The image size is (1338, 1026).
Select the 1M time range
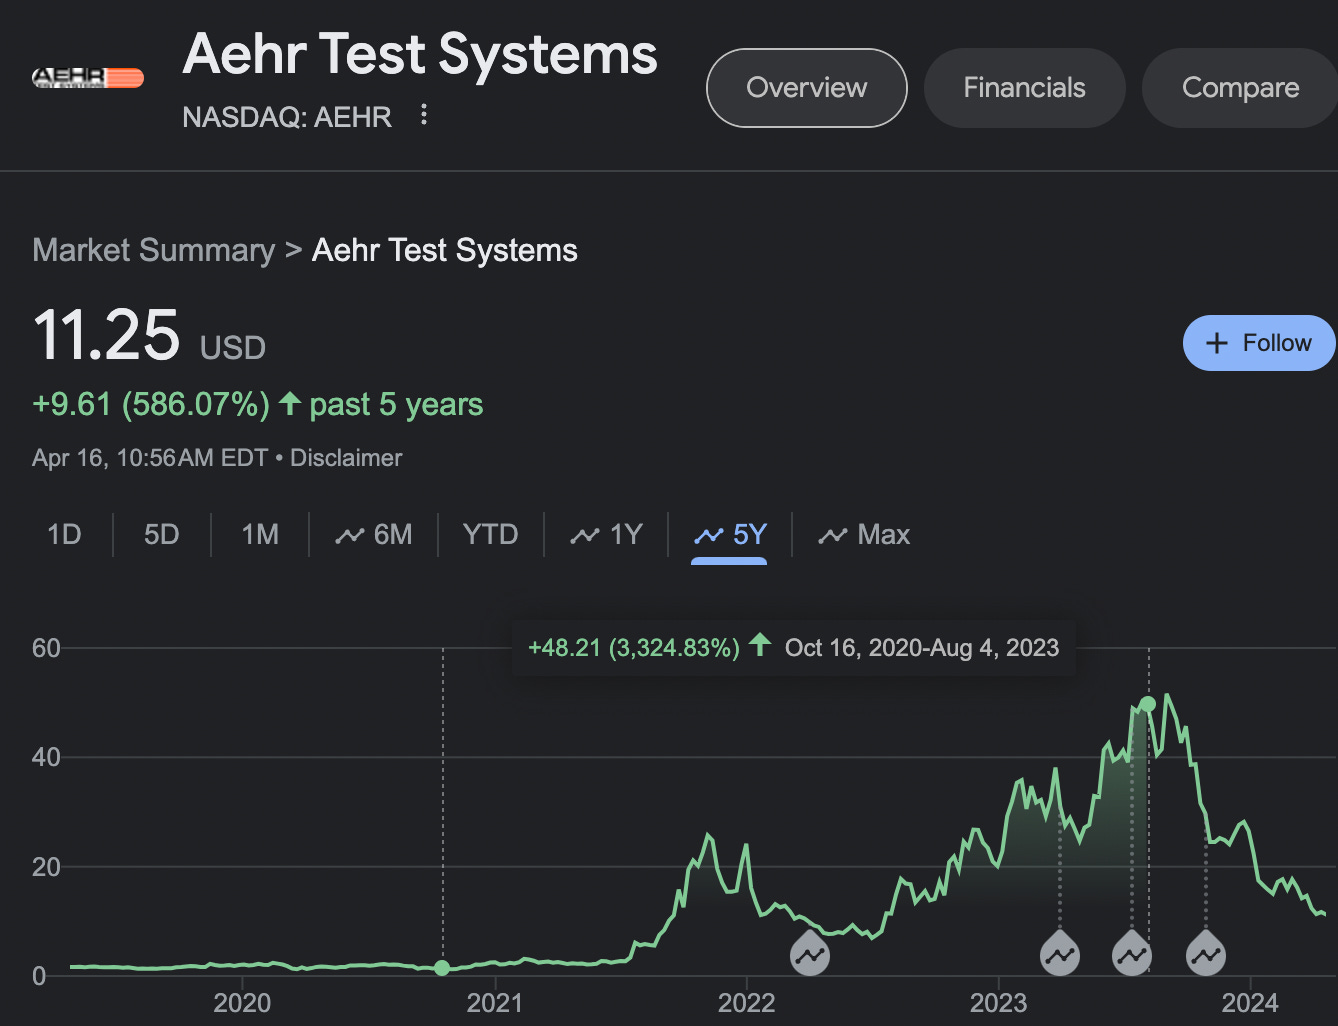tap(260, 534)
